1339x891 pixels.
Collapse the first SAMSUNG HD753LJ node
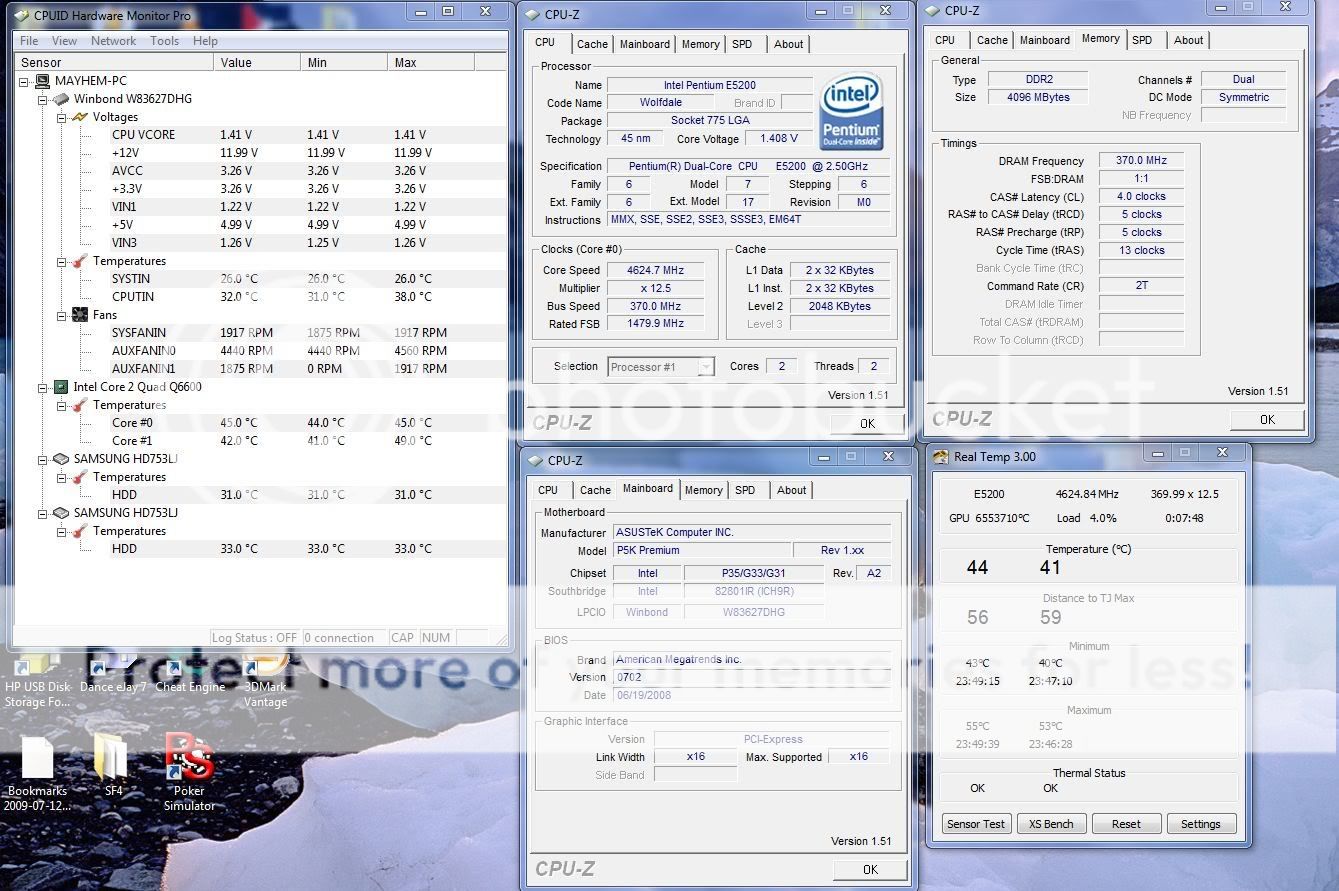coord(44,459)
